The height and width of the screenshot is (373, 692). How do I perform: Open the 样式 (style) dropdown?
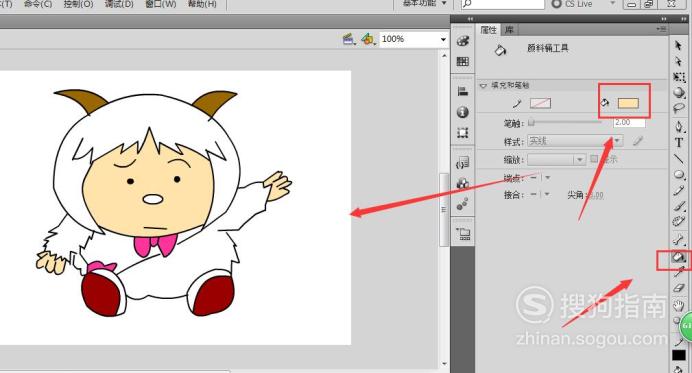click(575, 141)
